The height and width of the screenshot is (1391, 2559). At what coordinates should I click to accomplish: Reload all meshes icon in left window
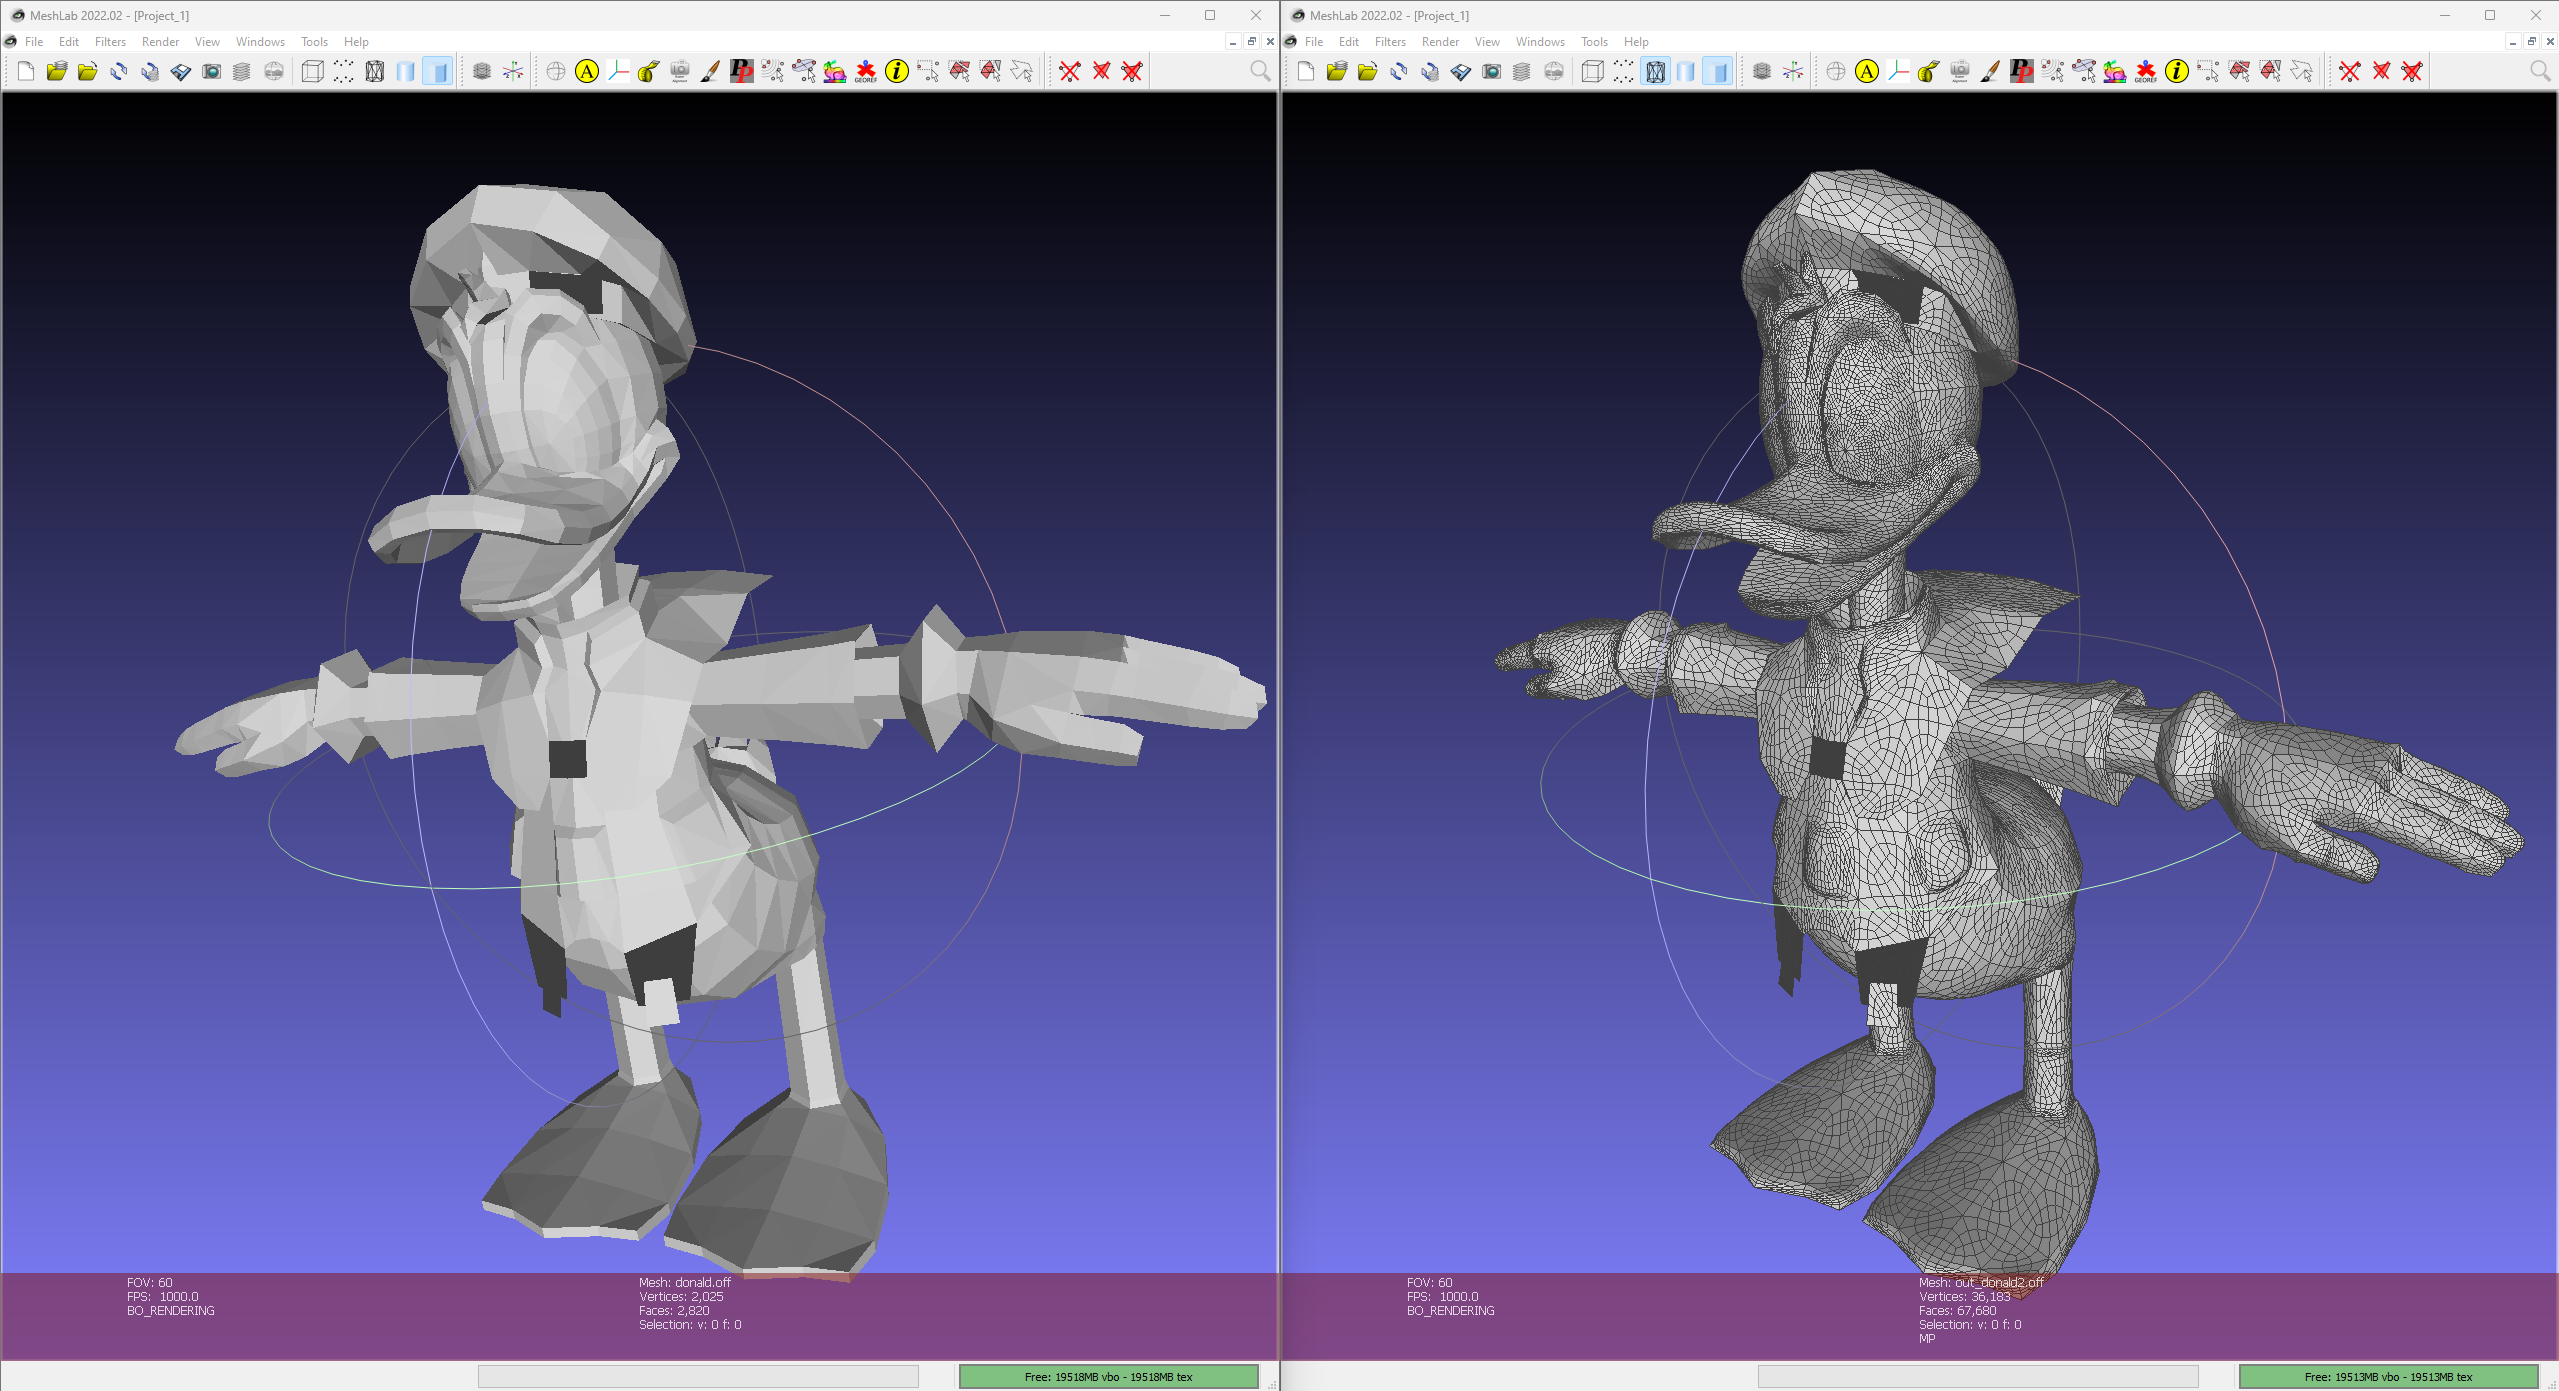click(x=150, y=71)
